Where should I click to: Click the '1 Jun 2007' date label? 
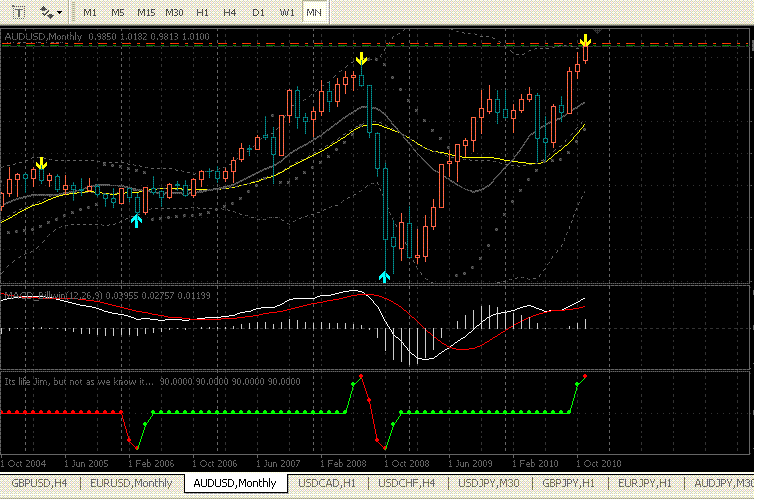pyautogui.click(x=278, y=464)
